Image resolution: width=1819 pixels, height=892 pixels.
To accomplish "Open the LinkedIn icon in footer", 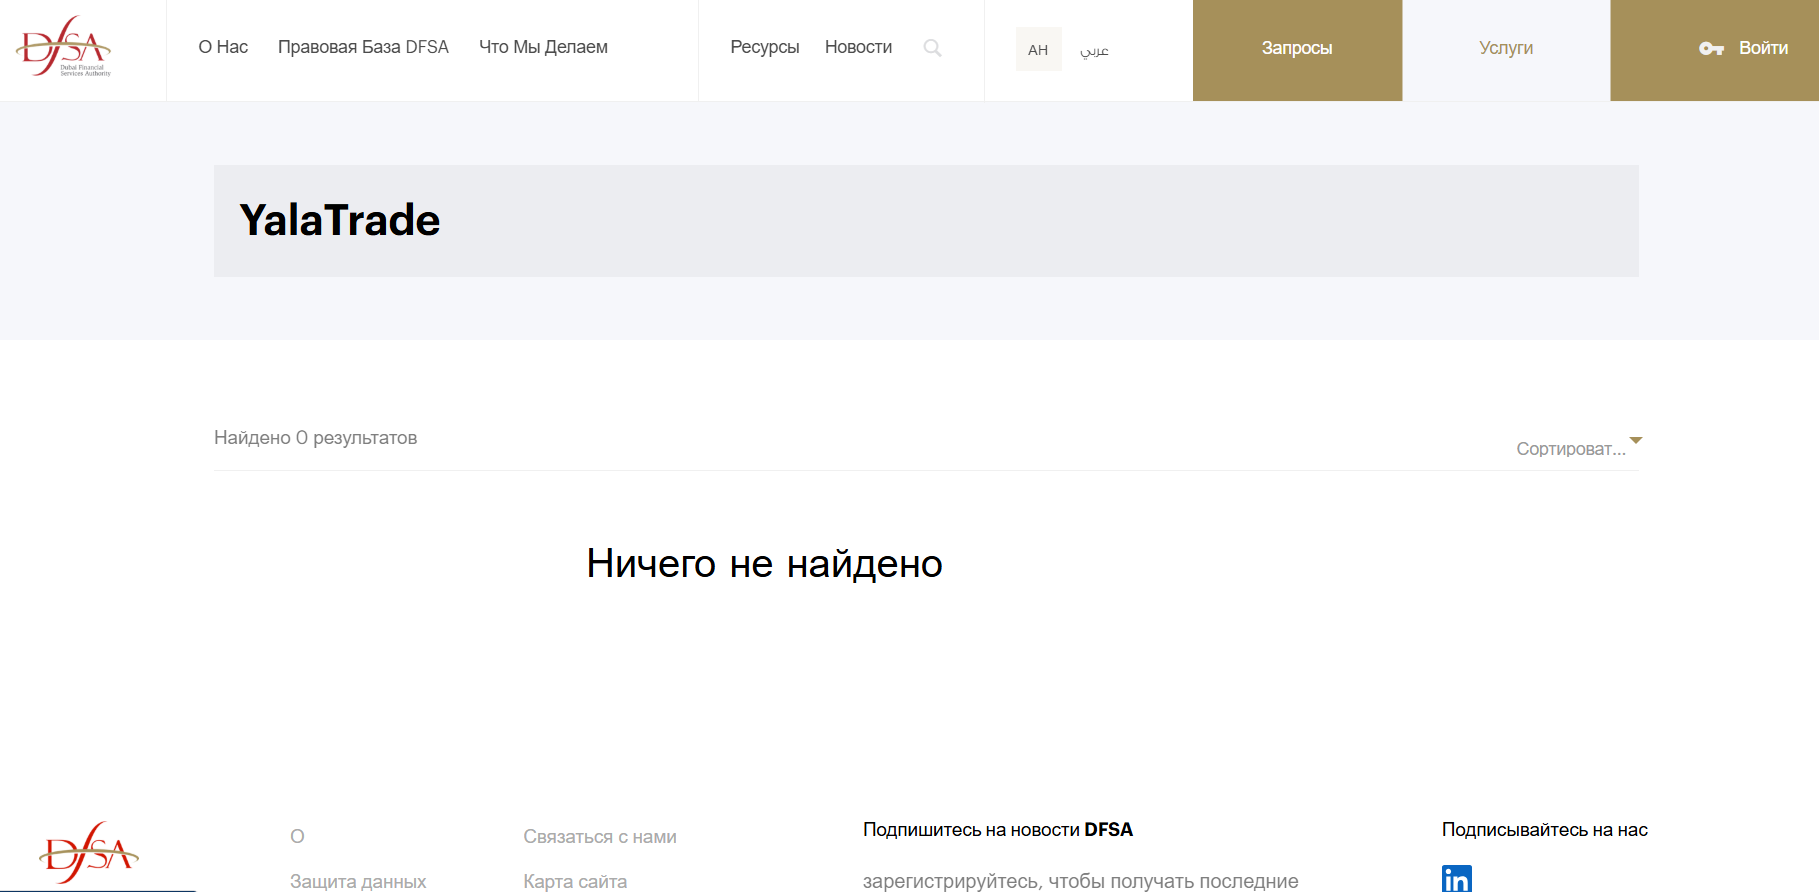I will coord(1457,878).
